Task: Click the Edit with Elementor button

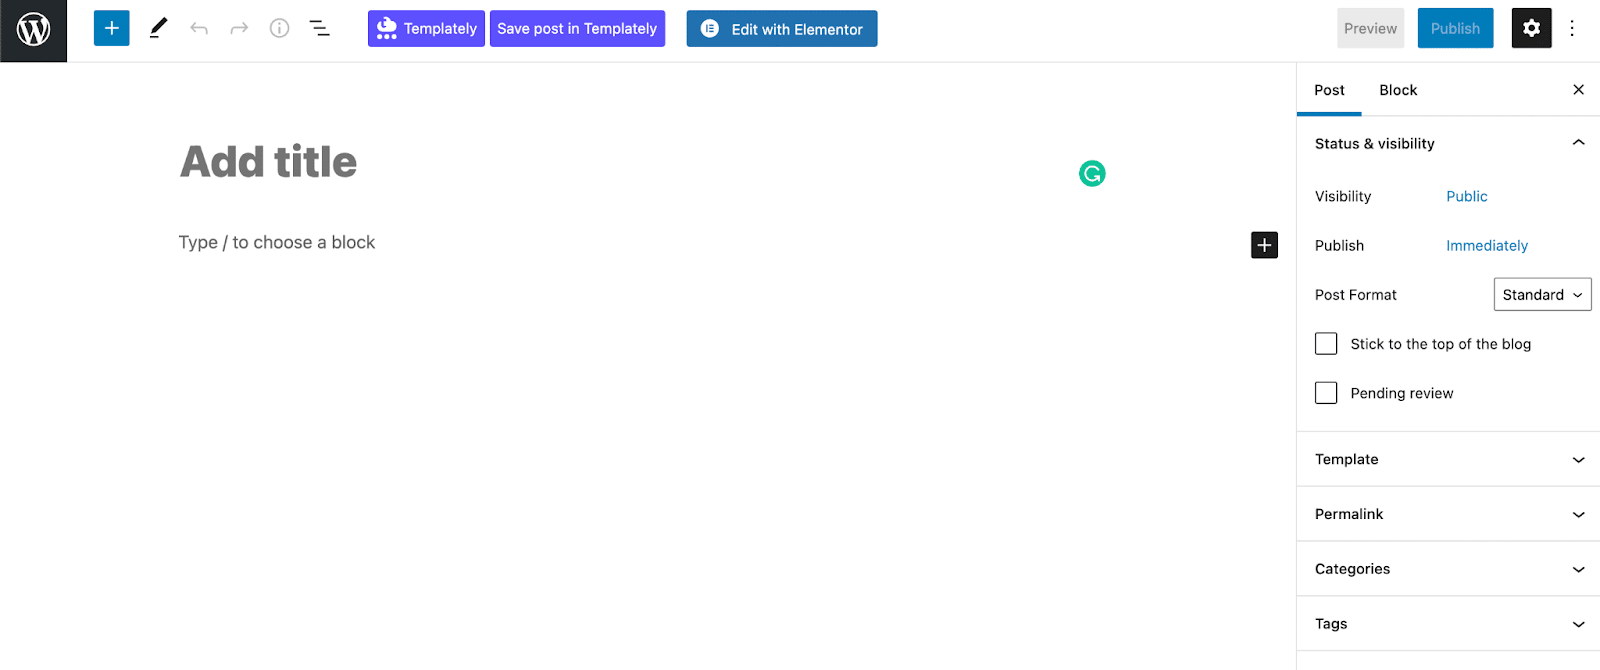Action: pyautogui.click(x=782, y=29)
